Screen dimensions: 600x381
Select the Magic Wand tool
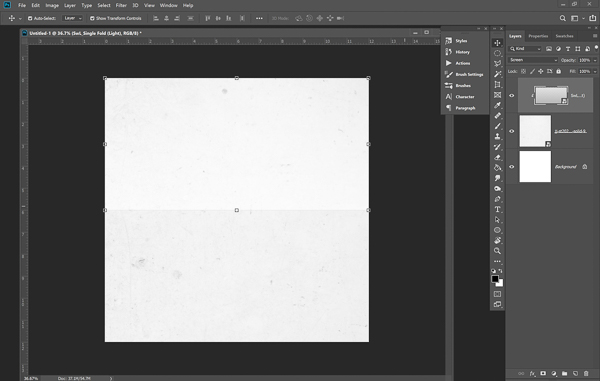click(497, 74)
